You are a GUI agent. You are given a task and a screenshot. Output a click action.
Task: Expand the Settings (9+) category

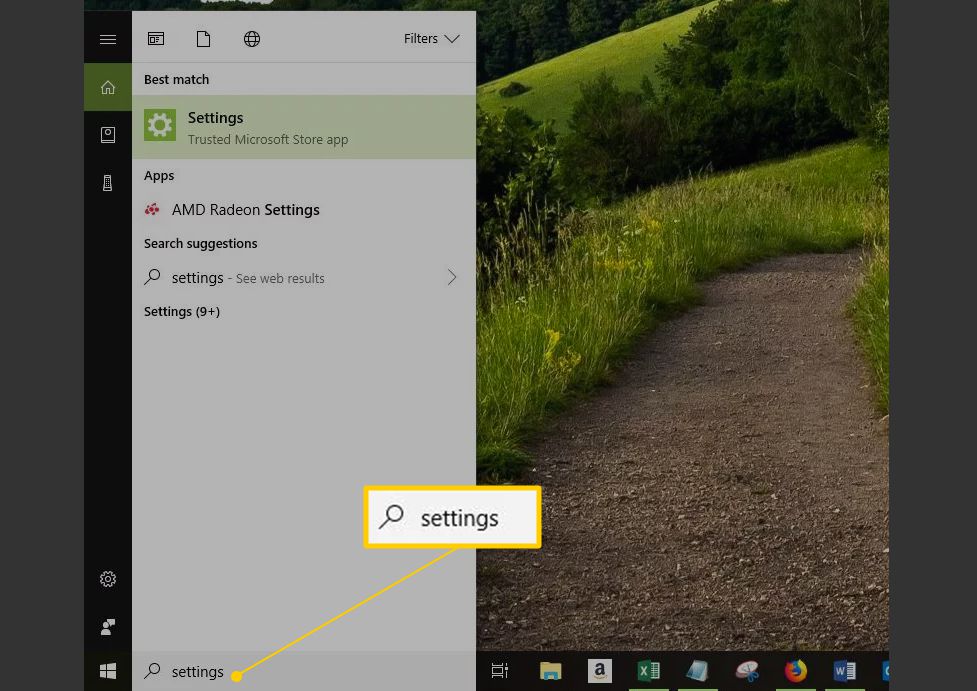click(x=182, y=312)
